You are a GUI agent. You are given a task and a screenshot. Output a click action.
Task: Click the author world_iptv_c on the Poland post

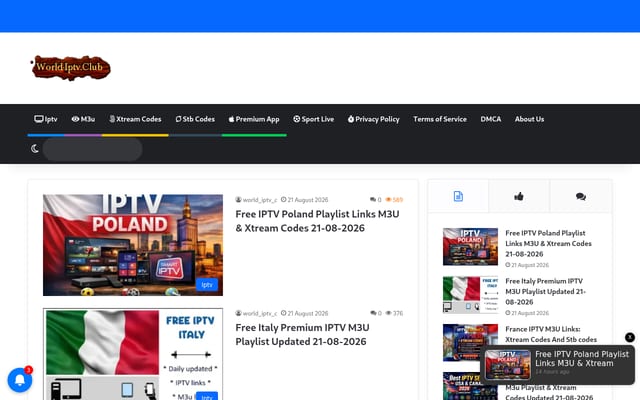coord(256,200)
